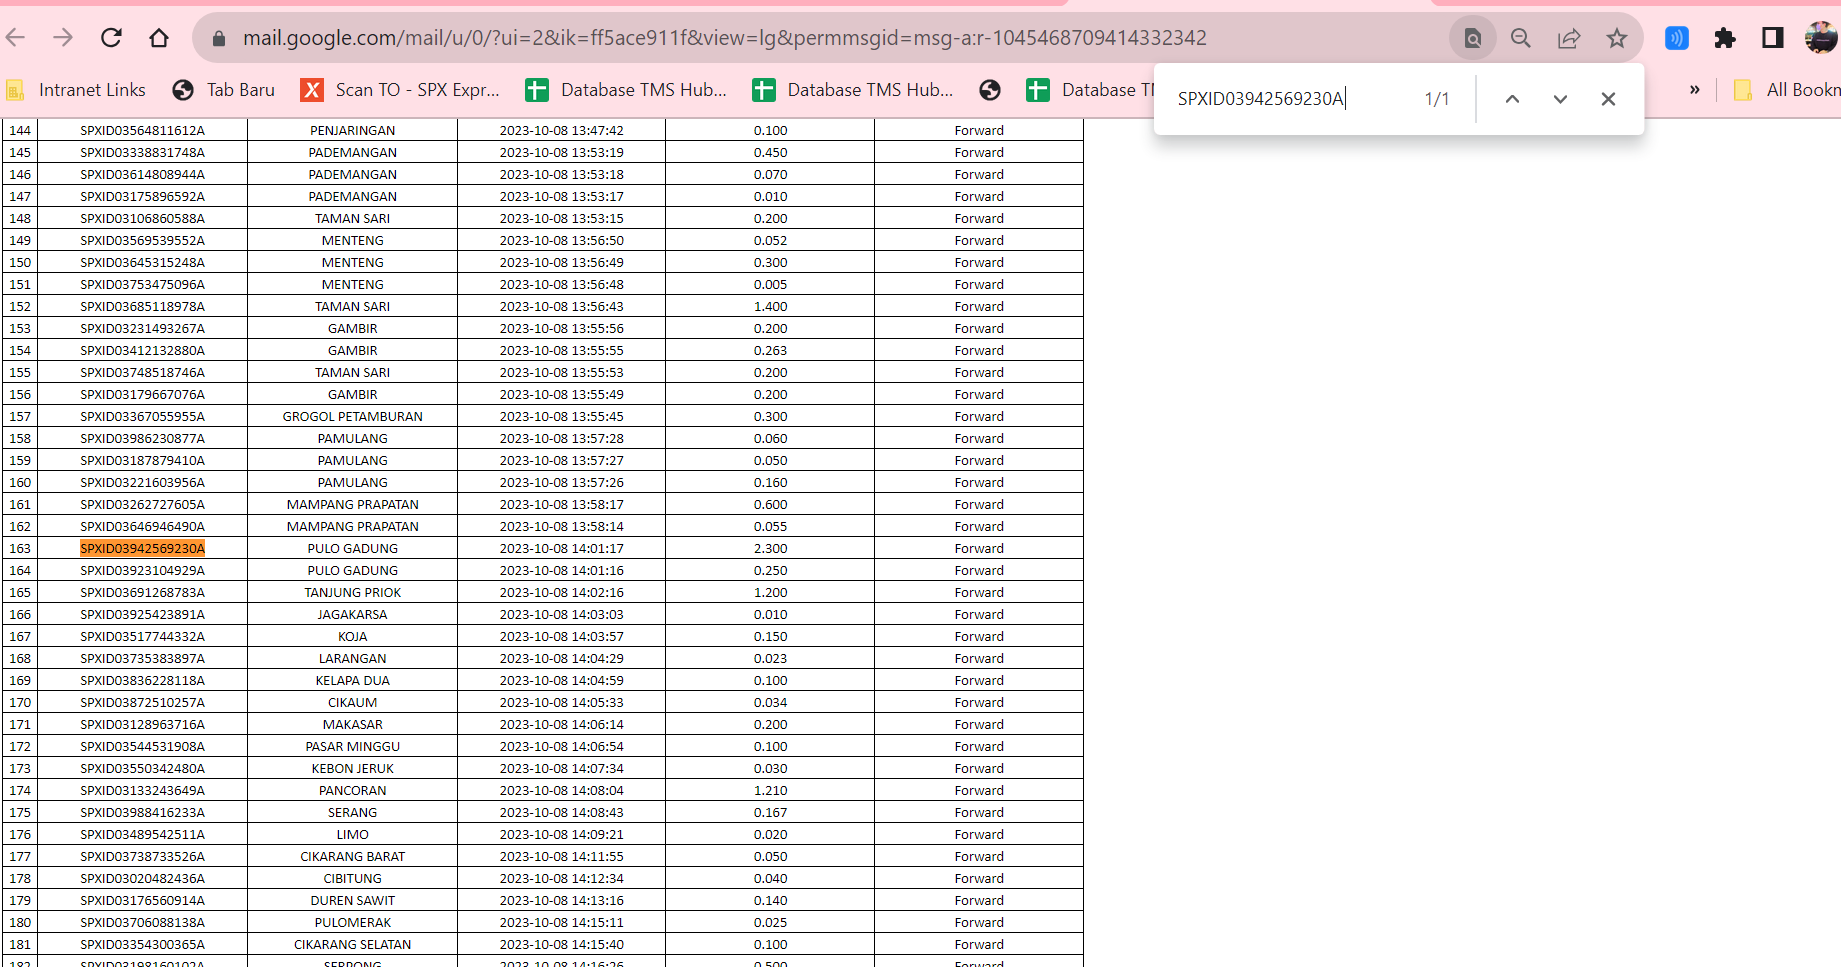Open the first Database TMS Hub bookmark
This screenshot has width=1841, height=967.
[x=626, y=90]
